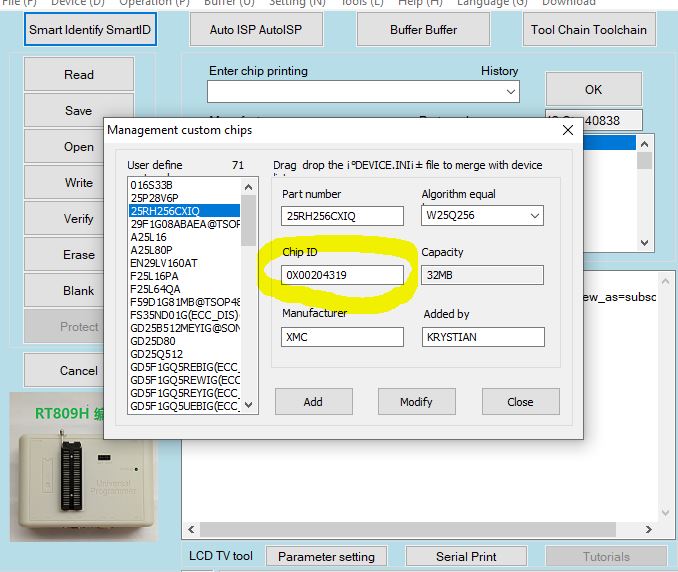Click the log horizontal scrollbar thumb
The image size is (678, 572).
pos(408,529)
